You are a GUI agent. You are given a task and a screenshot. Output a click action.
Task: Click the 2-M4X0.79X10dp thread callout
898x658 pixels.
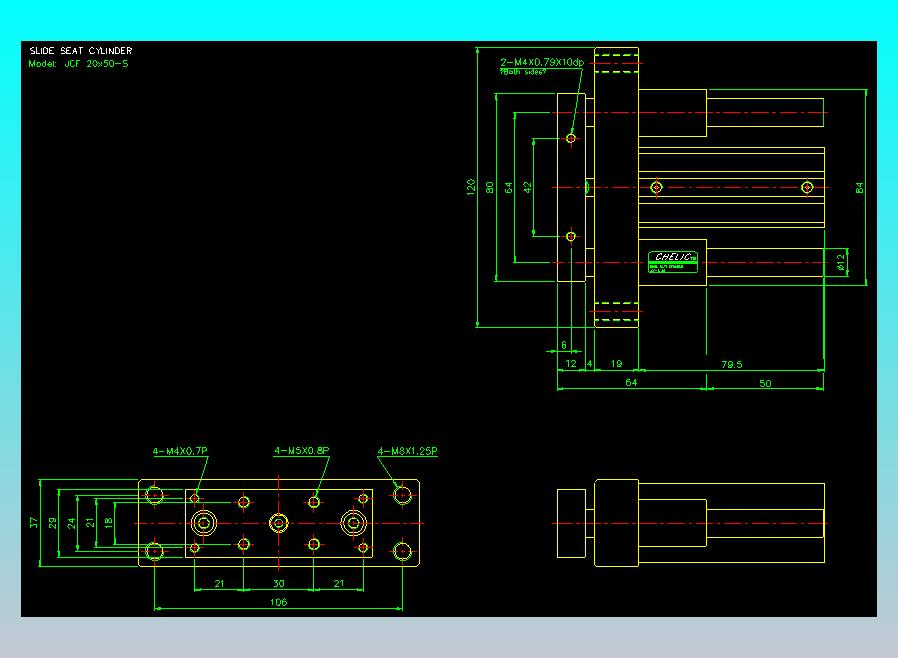(542, 62)
